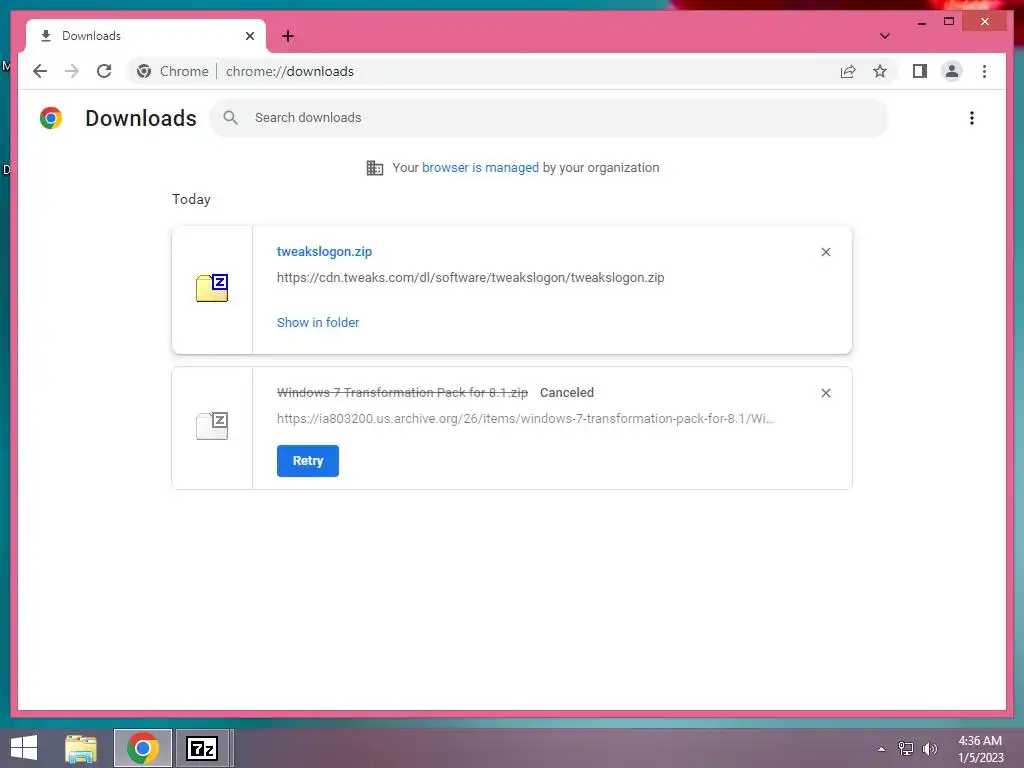Click the volume speaker tray icon
The width and height of the screenshot is (1024, 768).
[x=929, y=749]
